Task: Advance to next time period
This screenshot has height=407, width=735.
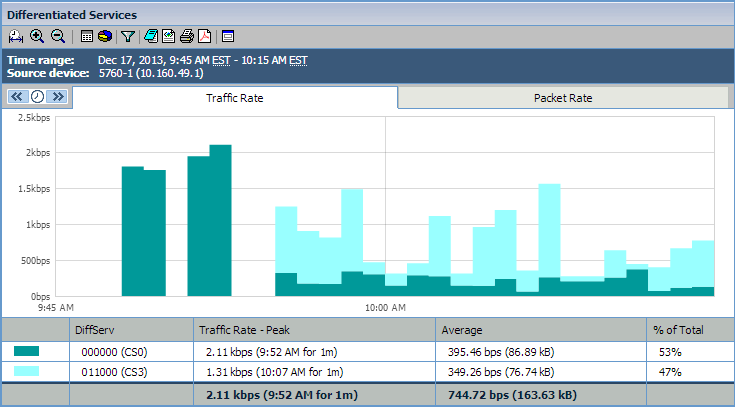Action: tap(57, 97)
